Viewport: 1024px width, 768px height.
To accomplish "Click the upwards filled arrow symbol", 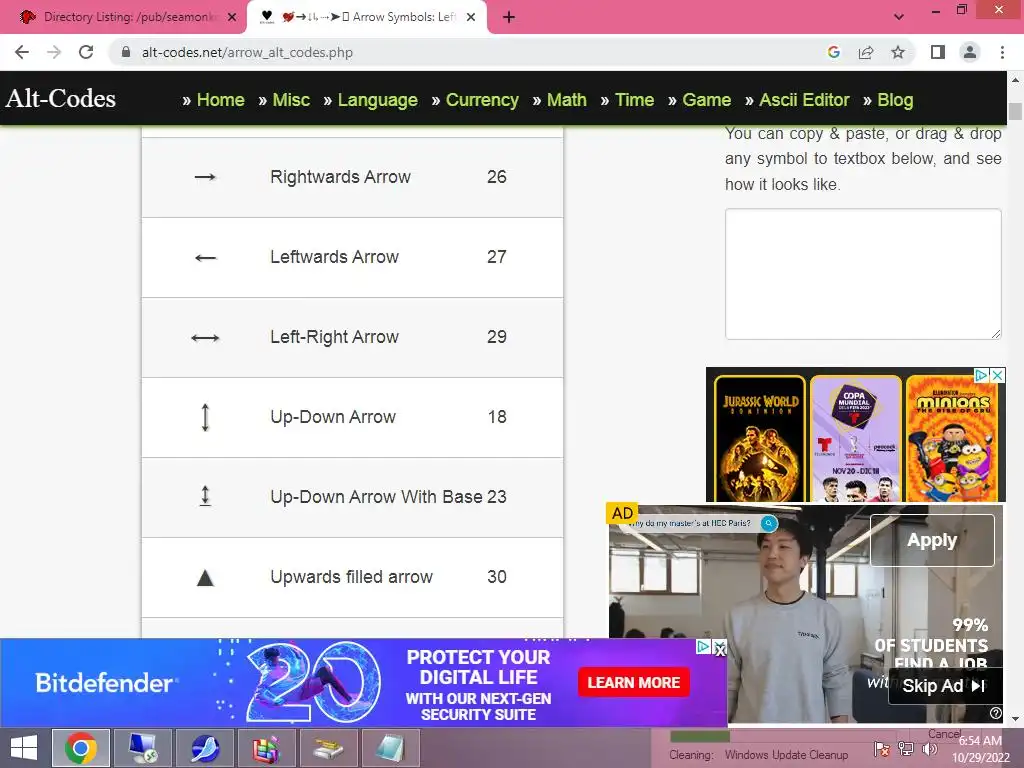I will [x=205, y=577].
